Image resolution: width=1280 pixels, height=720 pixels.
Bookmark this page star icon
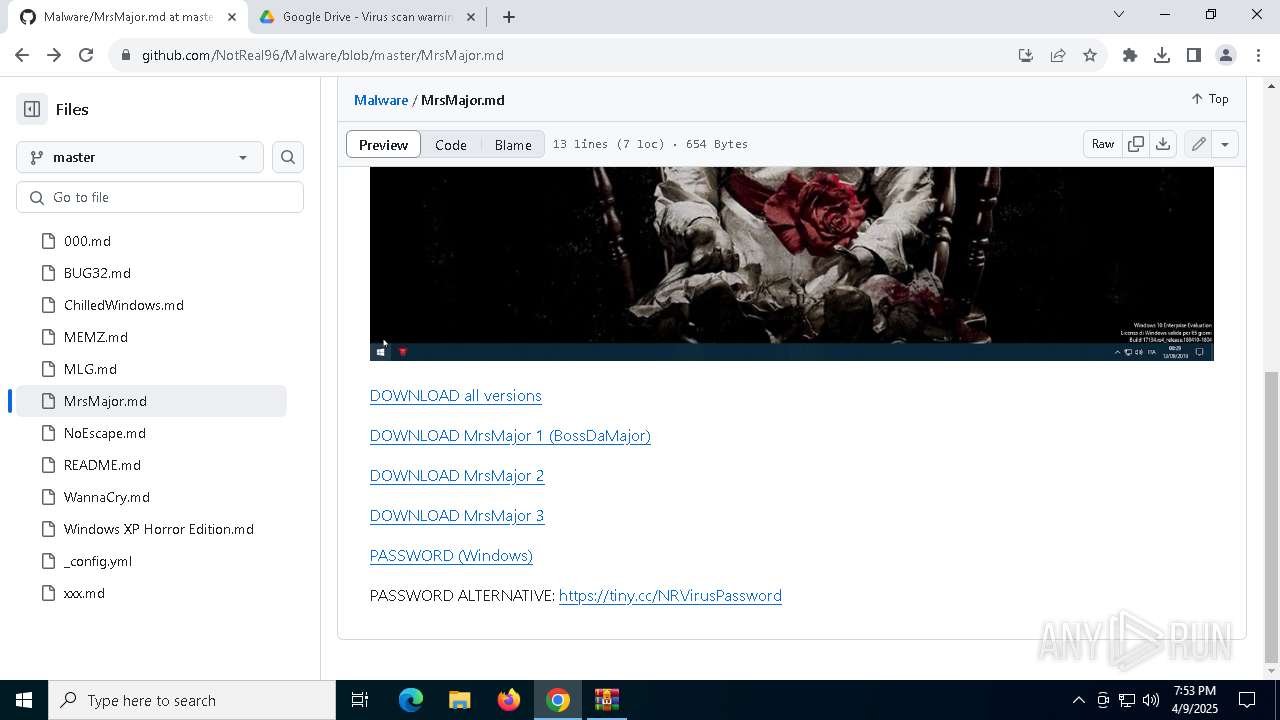click(x=1090, y=55)
